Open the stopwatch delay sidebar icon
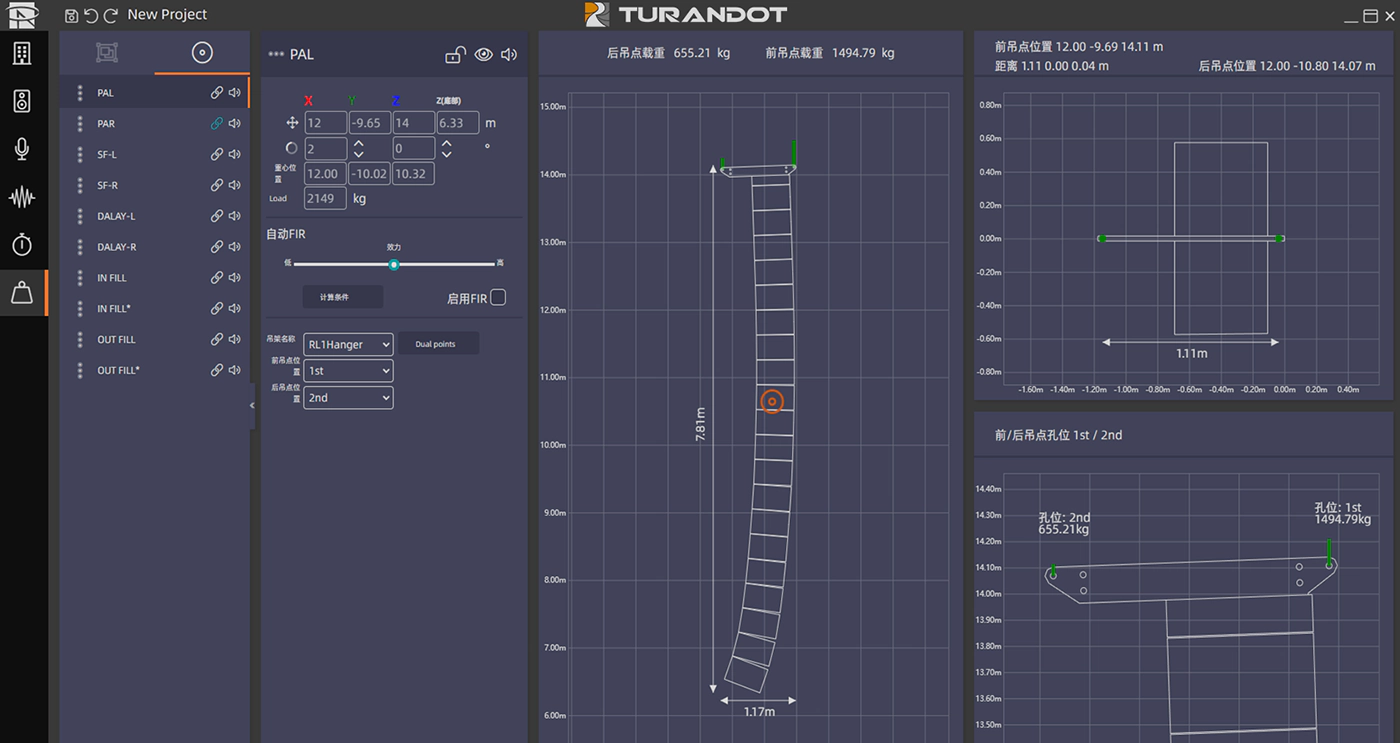This screenshot has width=1400, height=743. click(x=22, y=244)
